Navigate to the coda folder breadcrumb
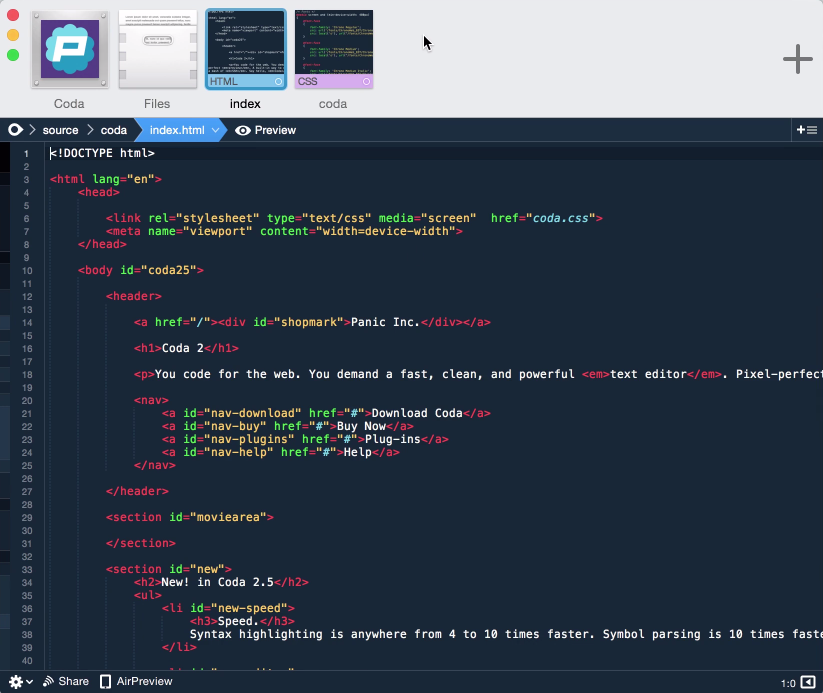 tap(114, 130)
